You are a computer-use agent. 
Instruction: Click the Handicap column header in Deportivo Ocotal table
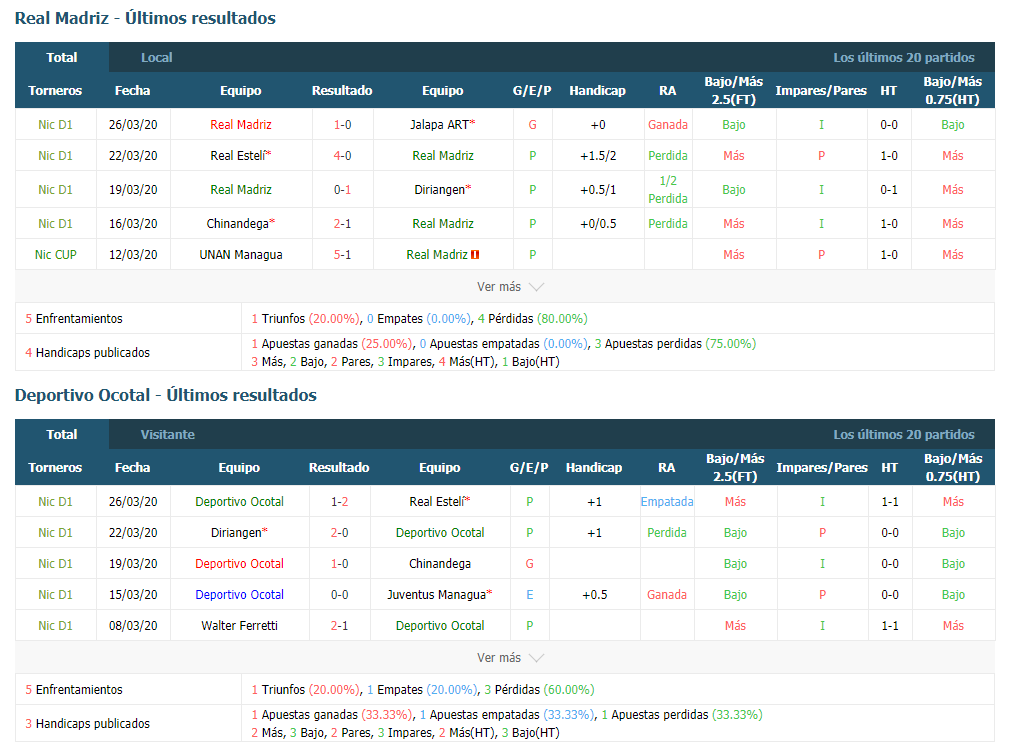[594, 468]
